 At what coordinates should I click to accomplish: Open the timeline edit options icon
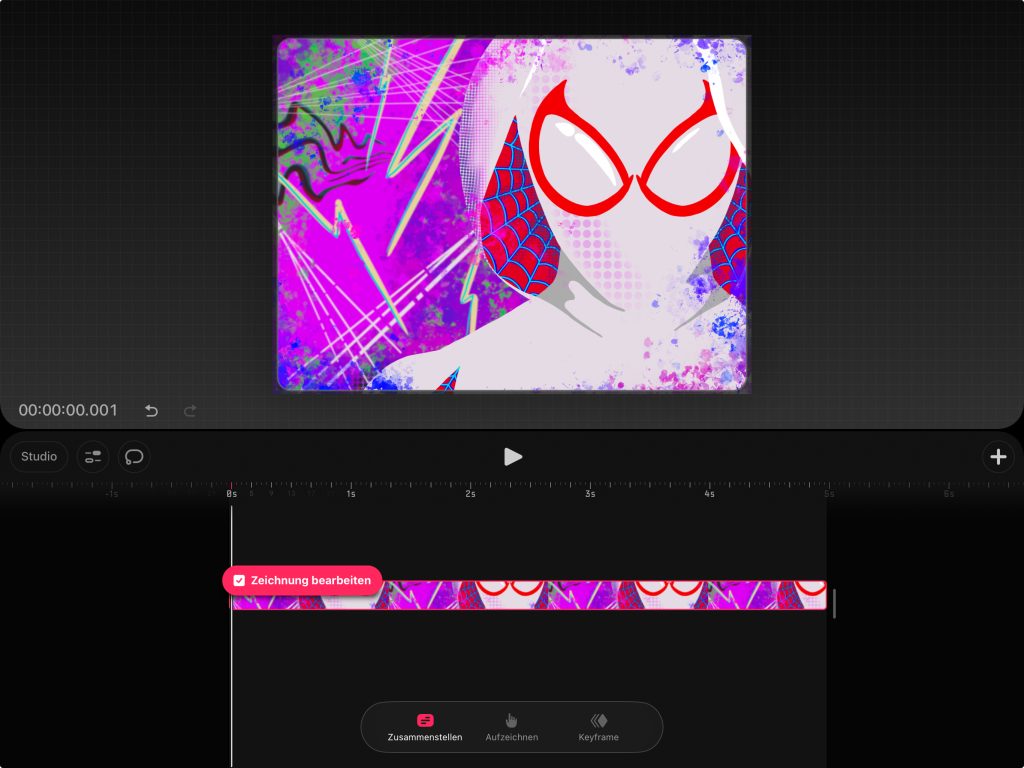93,457
